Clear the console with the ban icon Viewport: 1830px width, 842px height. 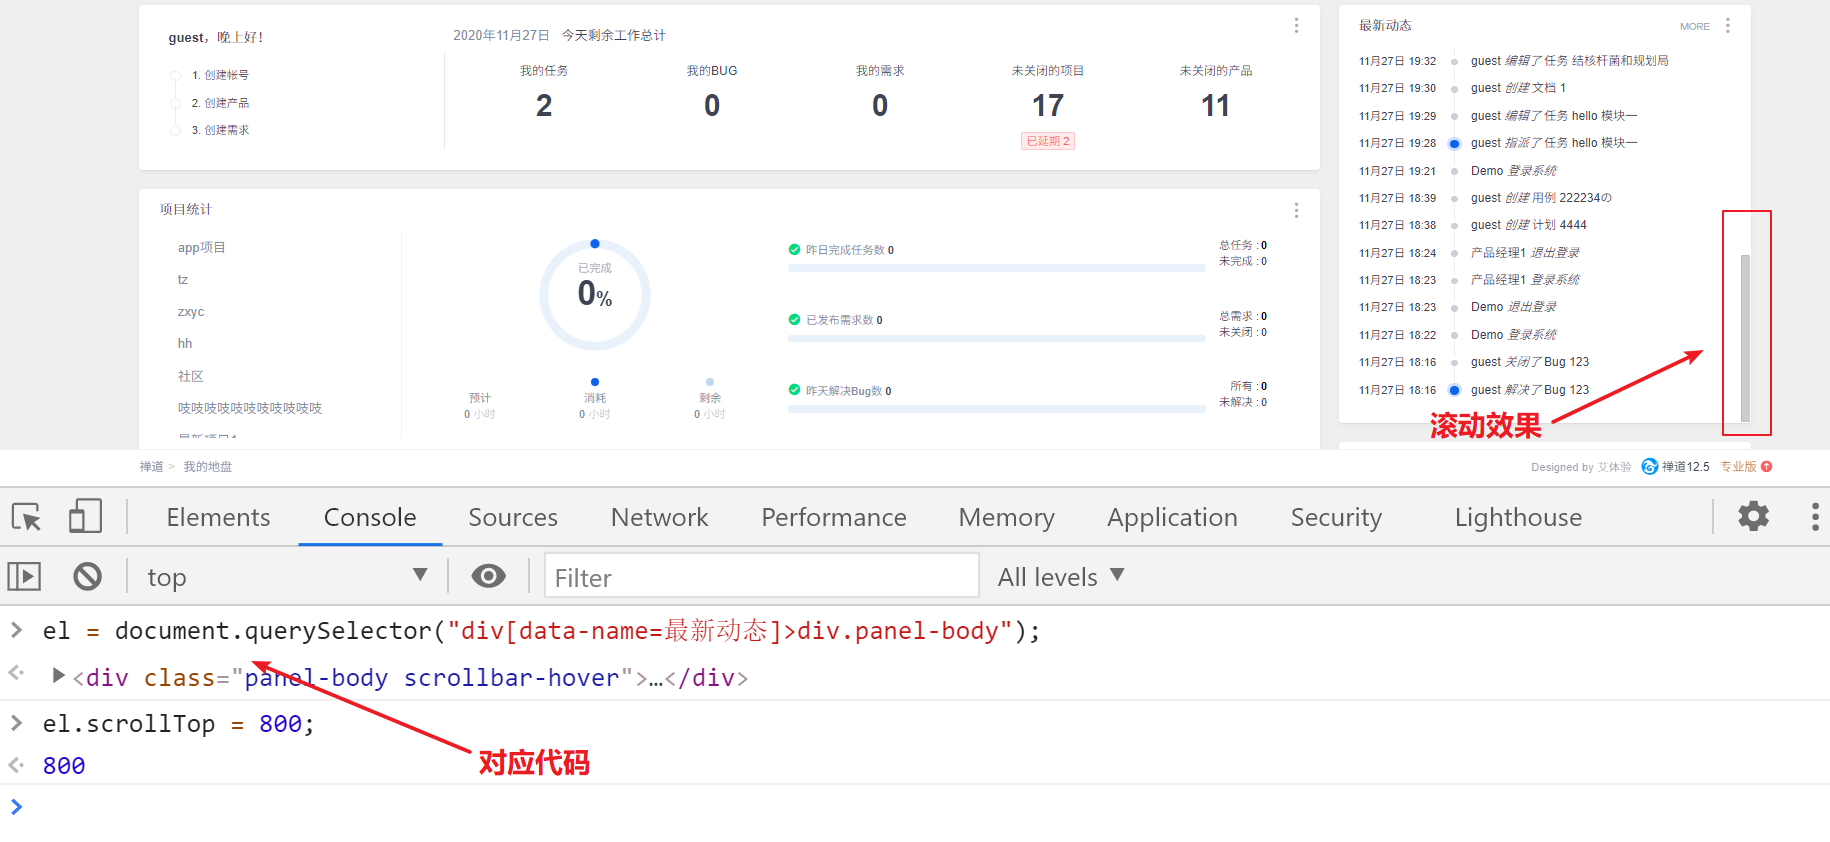pyautogui.click(x=87, y=576)
